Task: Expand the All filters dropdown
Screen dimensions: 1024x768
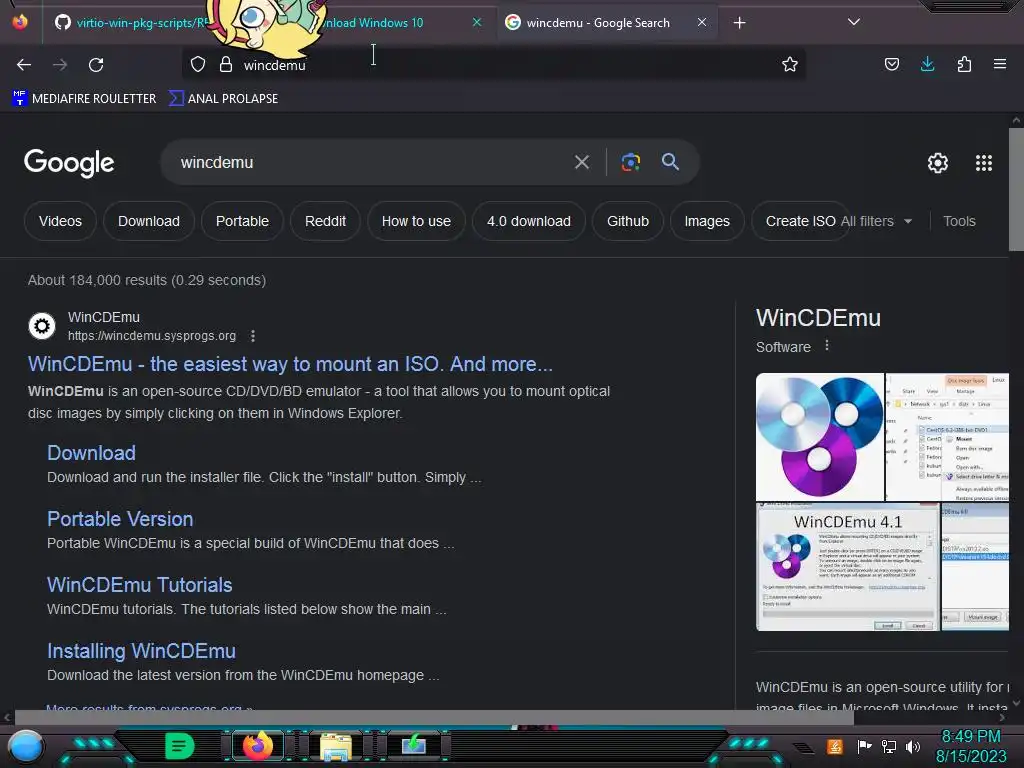Action: [876, 221]
